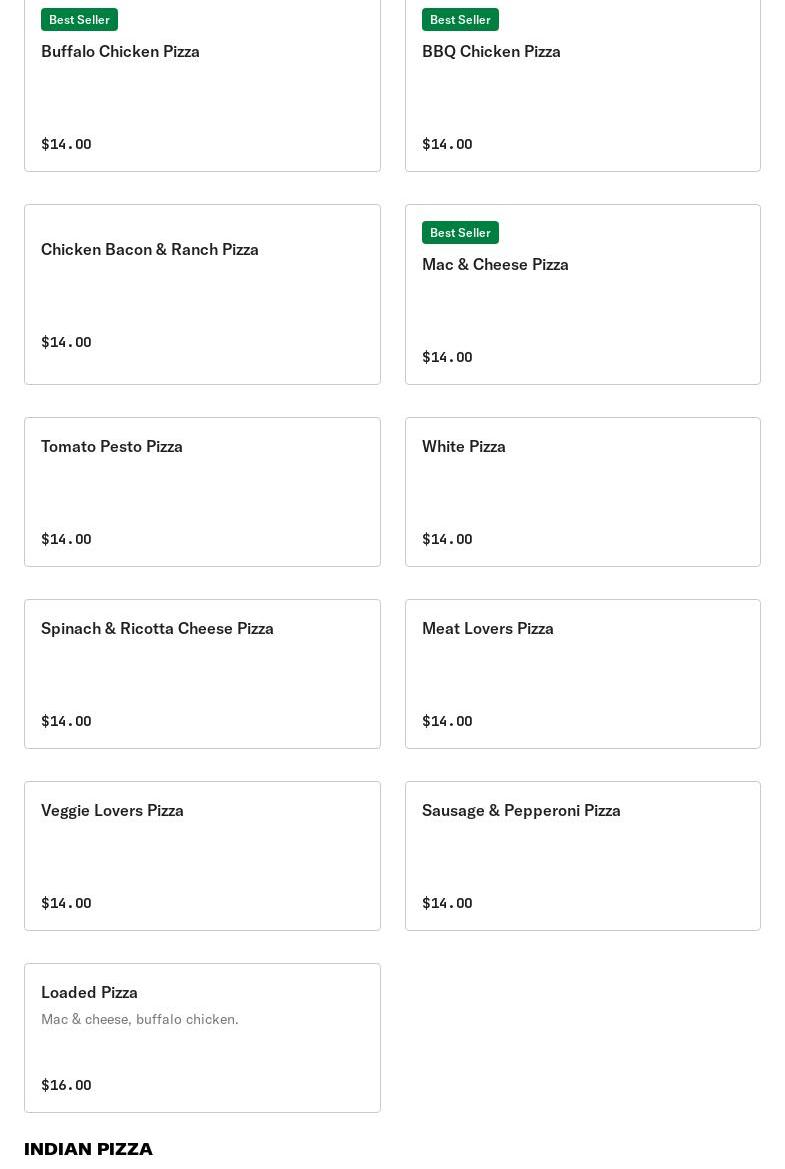785x1169 pixels.
Task: Click Best Seller badge above BBQ Chicken Pizza
Action: click(x=460, y=20)
